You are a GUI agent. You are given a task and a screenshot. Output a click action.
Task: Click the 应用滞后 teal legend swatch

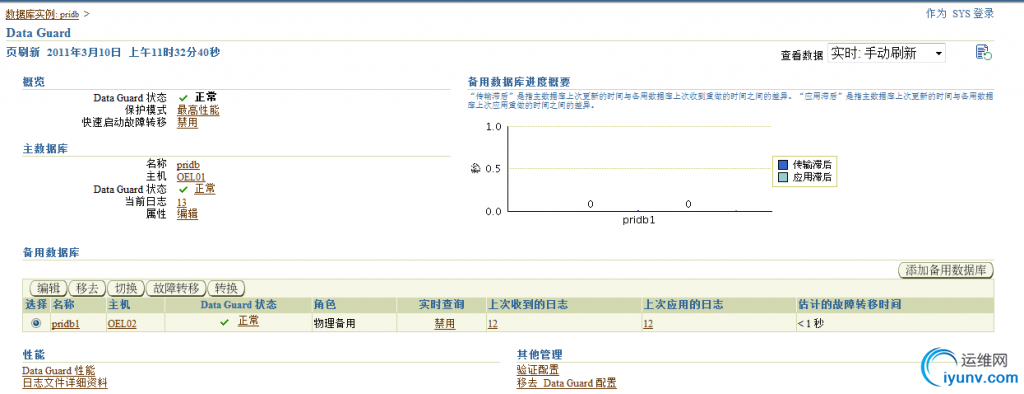click(x=783, y=177)
